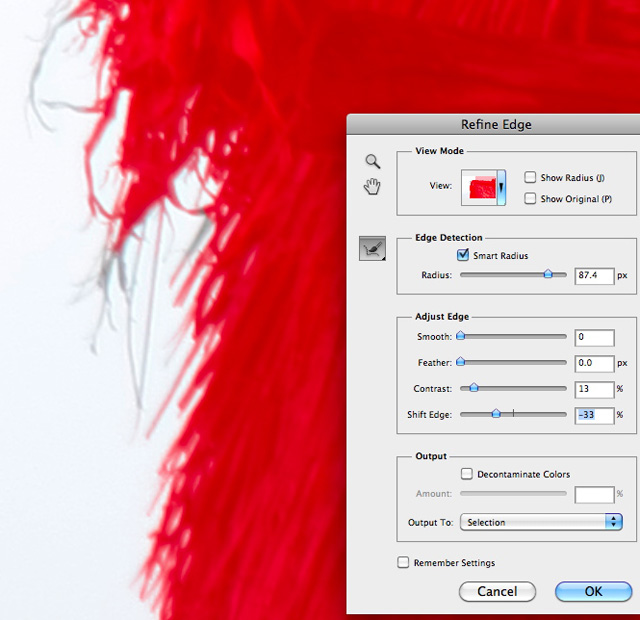Click the Shift Edge value field -33

coord(594,416)
